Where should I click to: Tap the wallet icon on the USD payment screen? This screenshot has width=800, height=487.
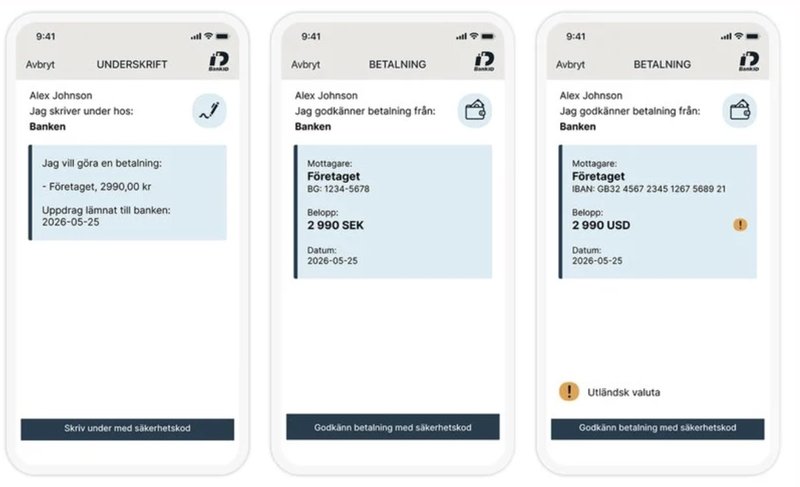click(740, 110)
